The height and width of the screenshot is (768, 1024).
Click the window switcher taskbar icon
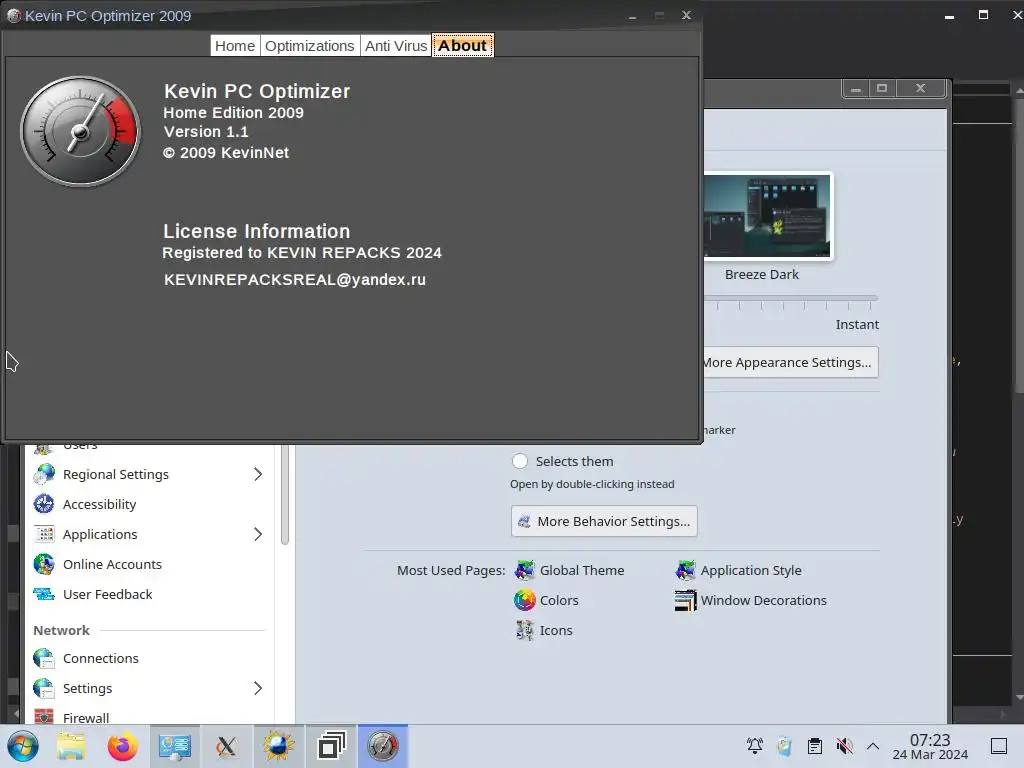[x=331, y=746]
